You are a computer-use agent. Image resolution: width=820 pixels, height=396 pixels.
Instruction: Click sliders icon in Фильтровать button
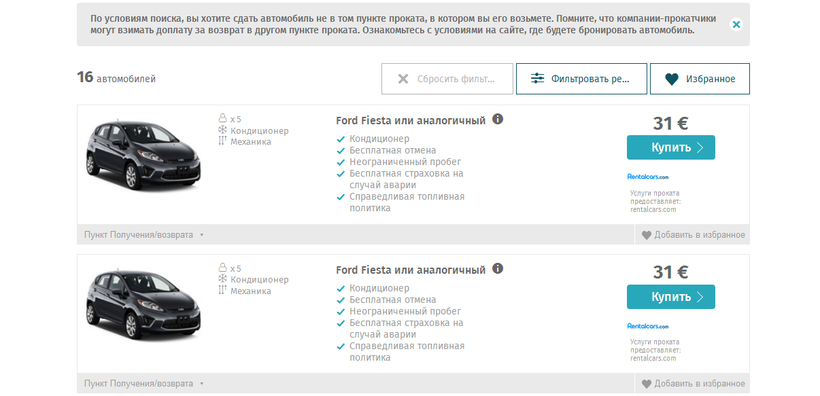click(538, 78)
